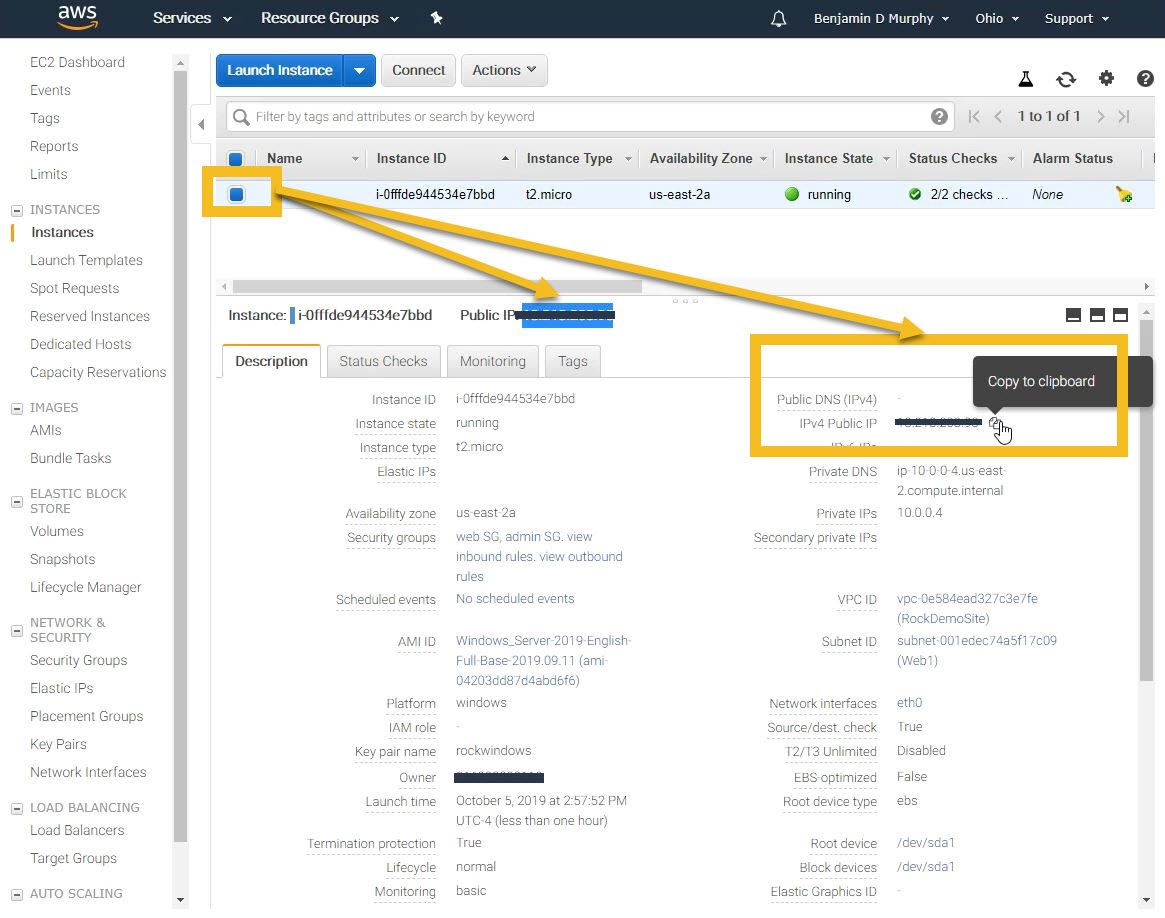Open Launch Templates in sidebar
The width and height of the screenshot is (1165, 918).
pyautogui.click(x=86, y=261)
